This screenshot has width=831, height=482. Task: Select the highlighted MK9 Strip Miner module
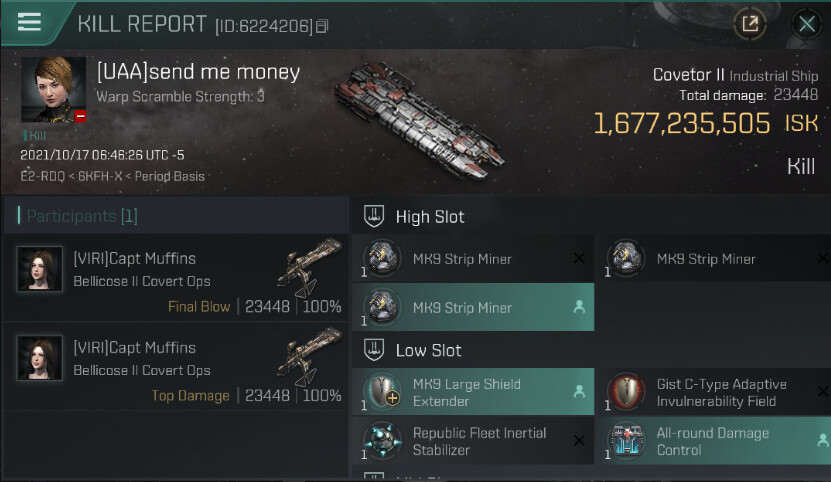click(380, 308)
